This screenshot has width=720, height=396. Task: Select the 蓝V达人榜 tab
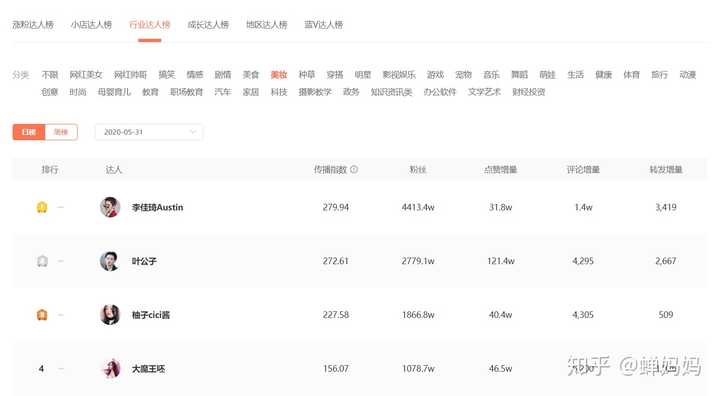coord(324,24)
